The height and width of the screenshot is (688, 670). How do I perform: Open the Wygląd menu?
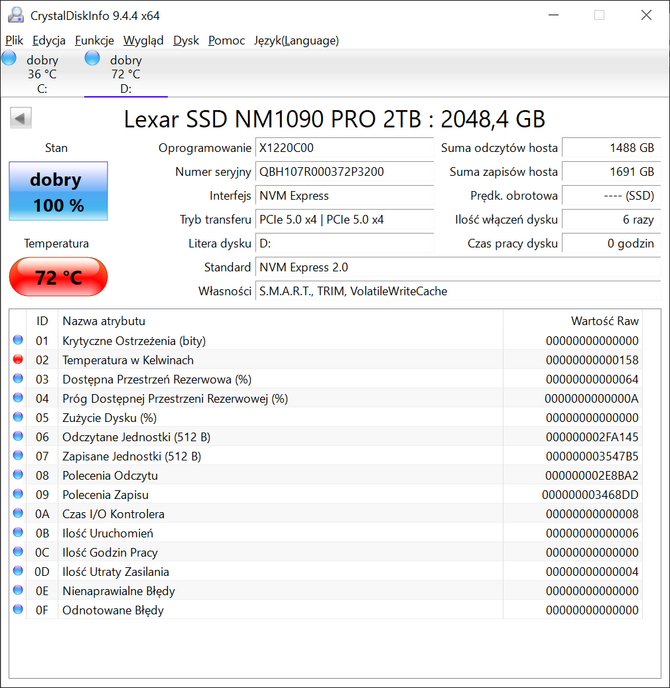[143, 40]
